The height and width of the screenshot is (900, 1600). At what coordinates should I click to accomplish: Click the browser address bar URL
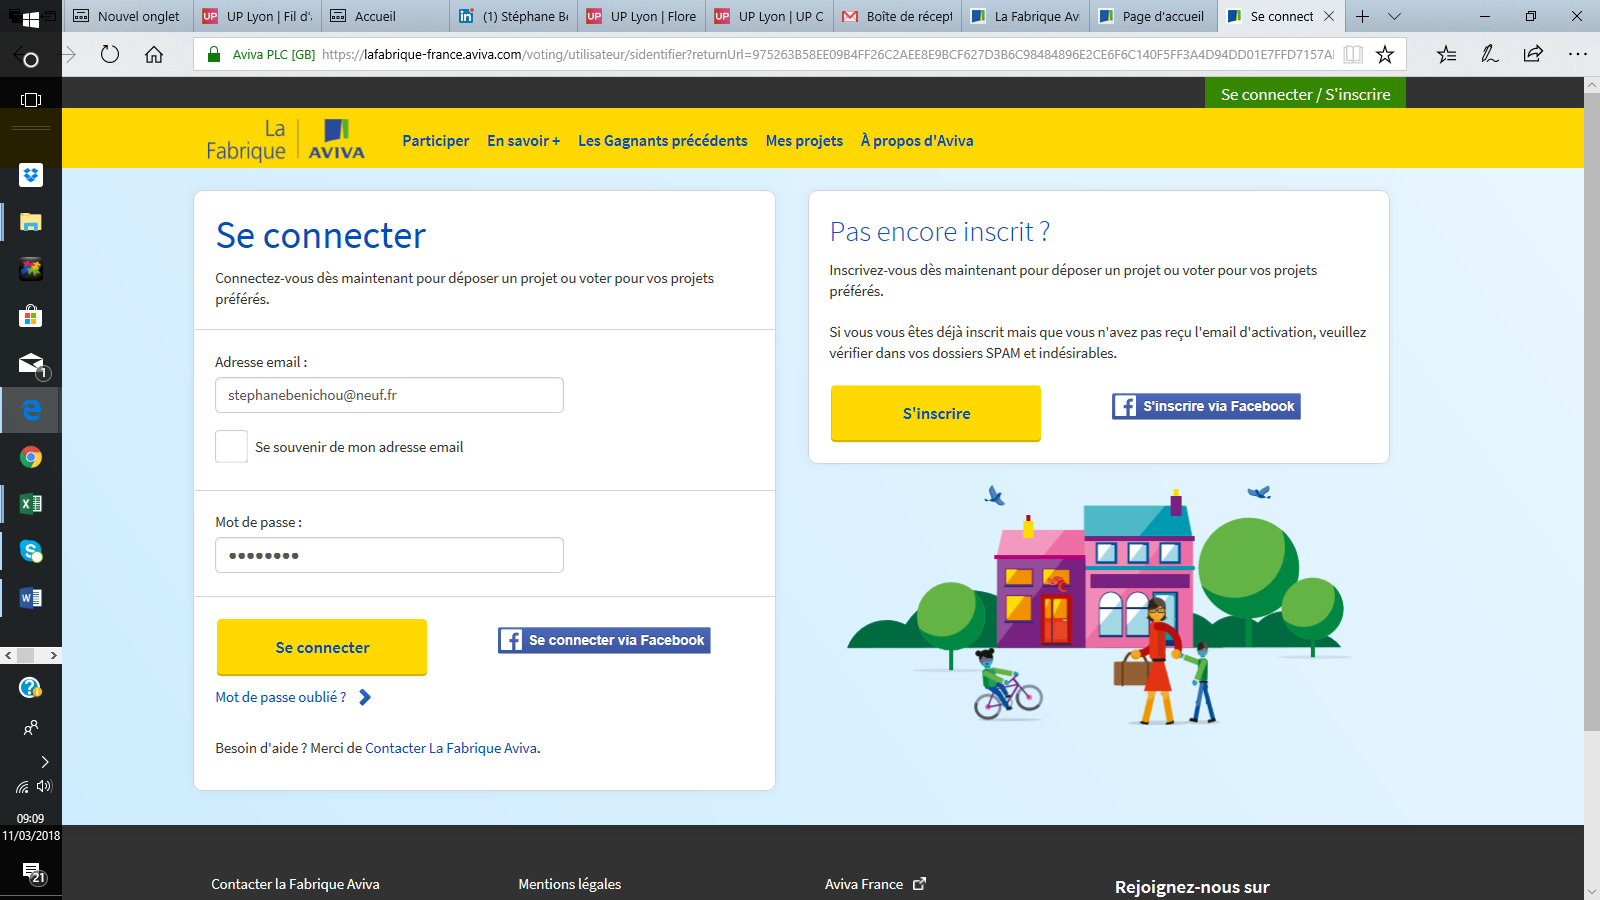point(828,54)
